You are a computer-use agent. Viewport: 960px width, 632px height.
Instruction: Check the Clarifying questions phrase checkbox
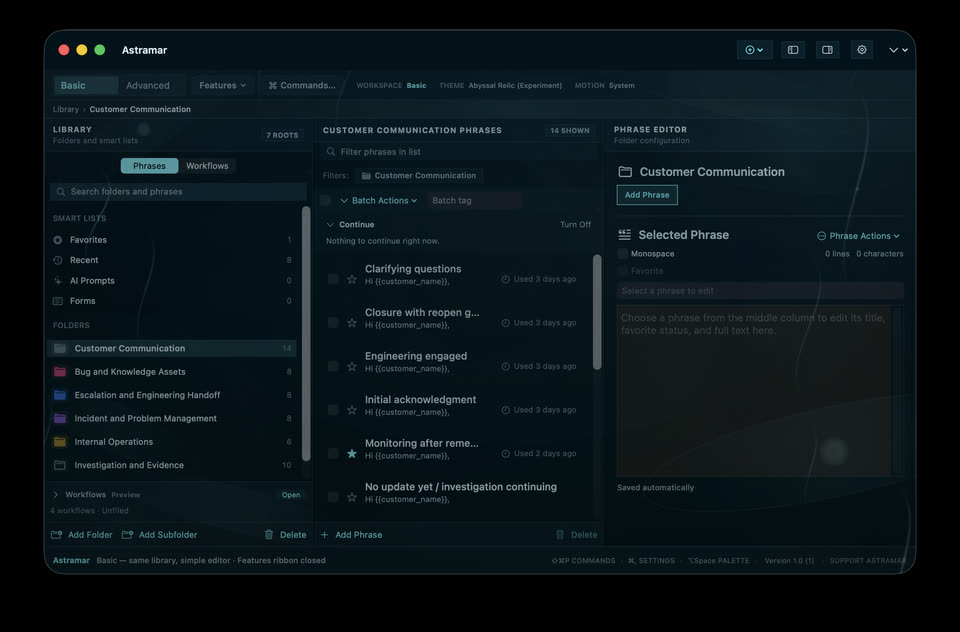tap(333, 279)
